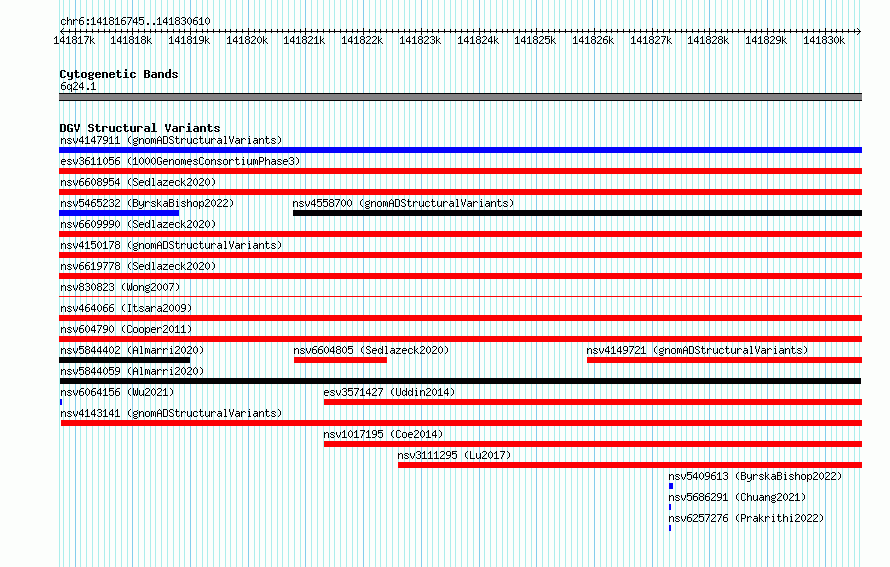Click the 141828k ruler position
Viewport: 890px width, 567px height.
(708, 40)
